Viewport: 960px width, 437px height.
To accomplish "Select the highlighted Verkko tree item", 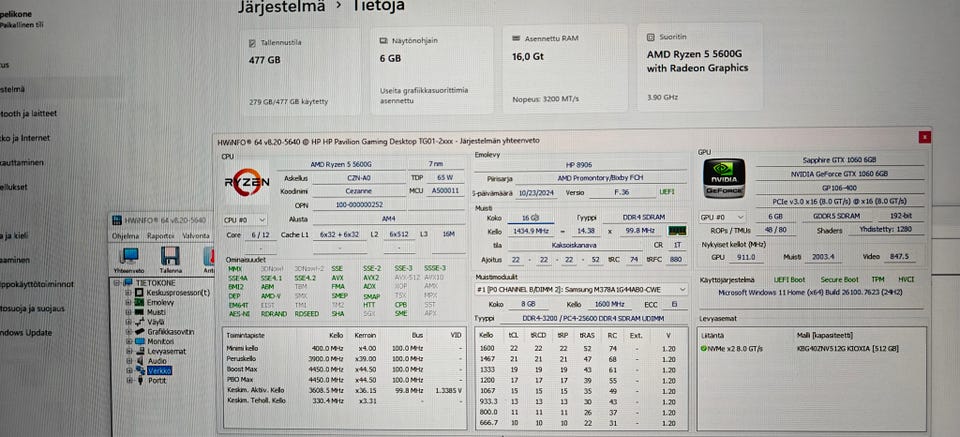I will (159, 371).
